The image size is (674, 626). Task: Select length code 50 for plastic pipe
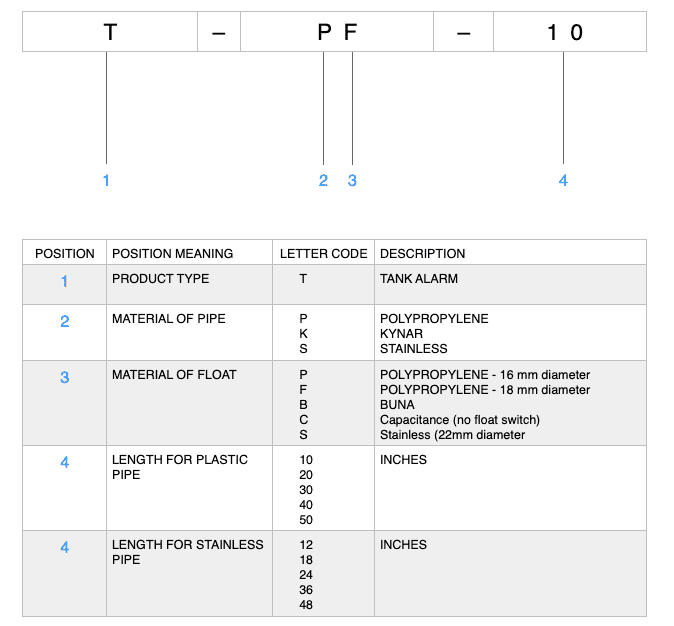click(x=306, y=520)
